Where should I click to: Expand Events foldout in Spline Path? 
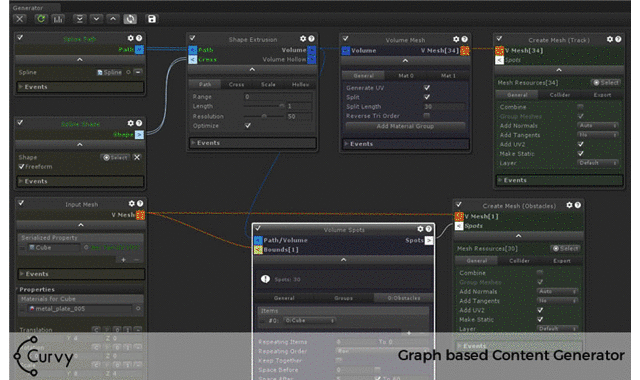[x=80, y=87]
